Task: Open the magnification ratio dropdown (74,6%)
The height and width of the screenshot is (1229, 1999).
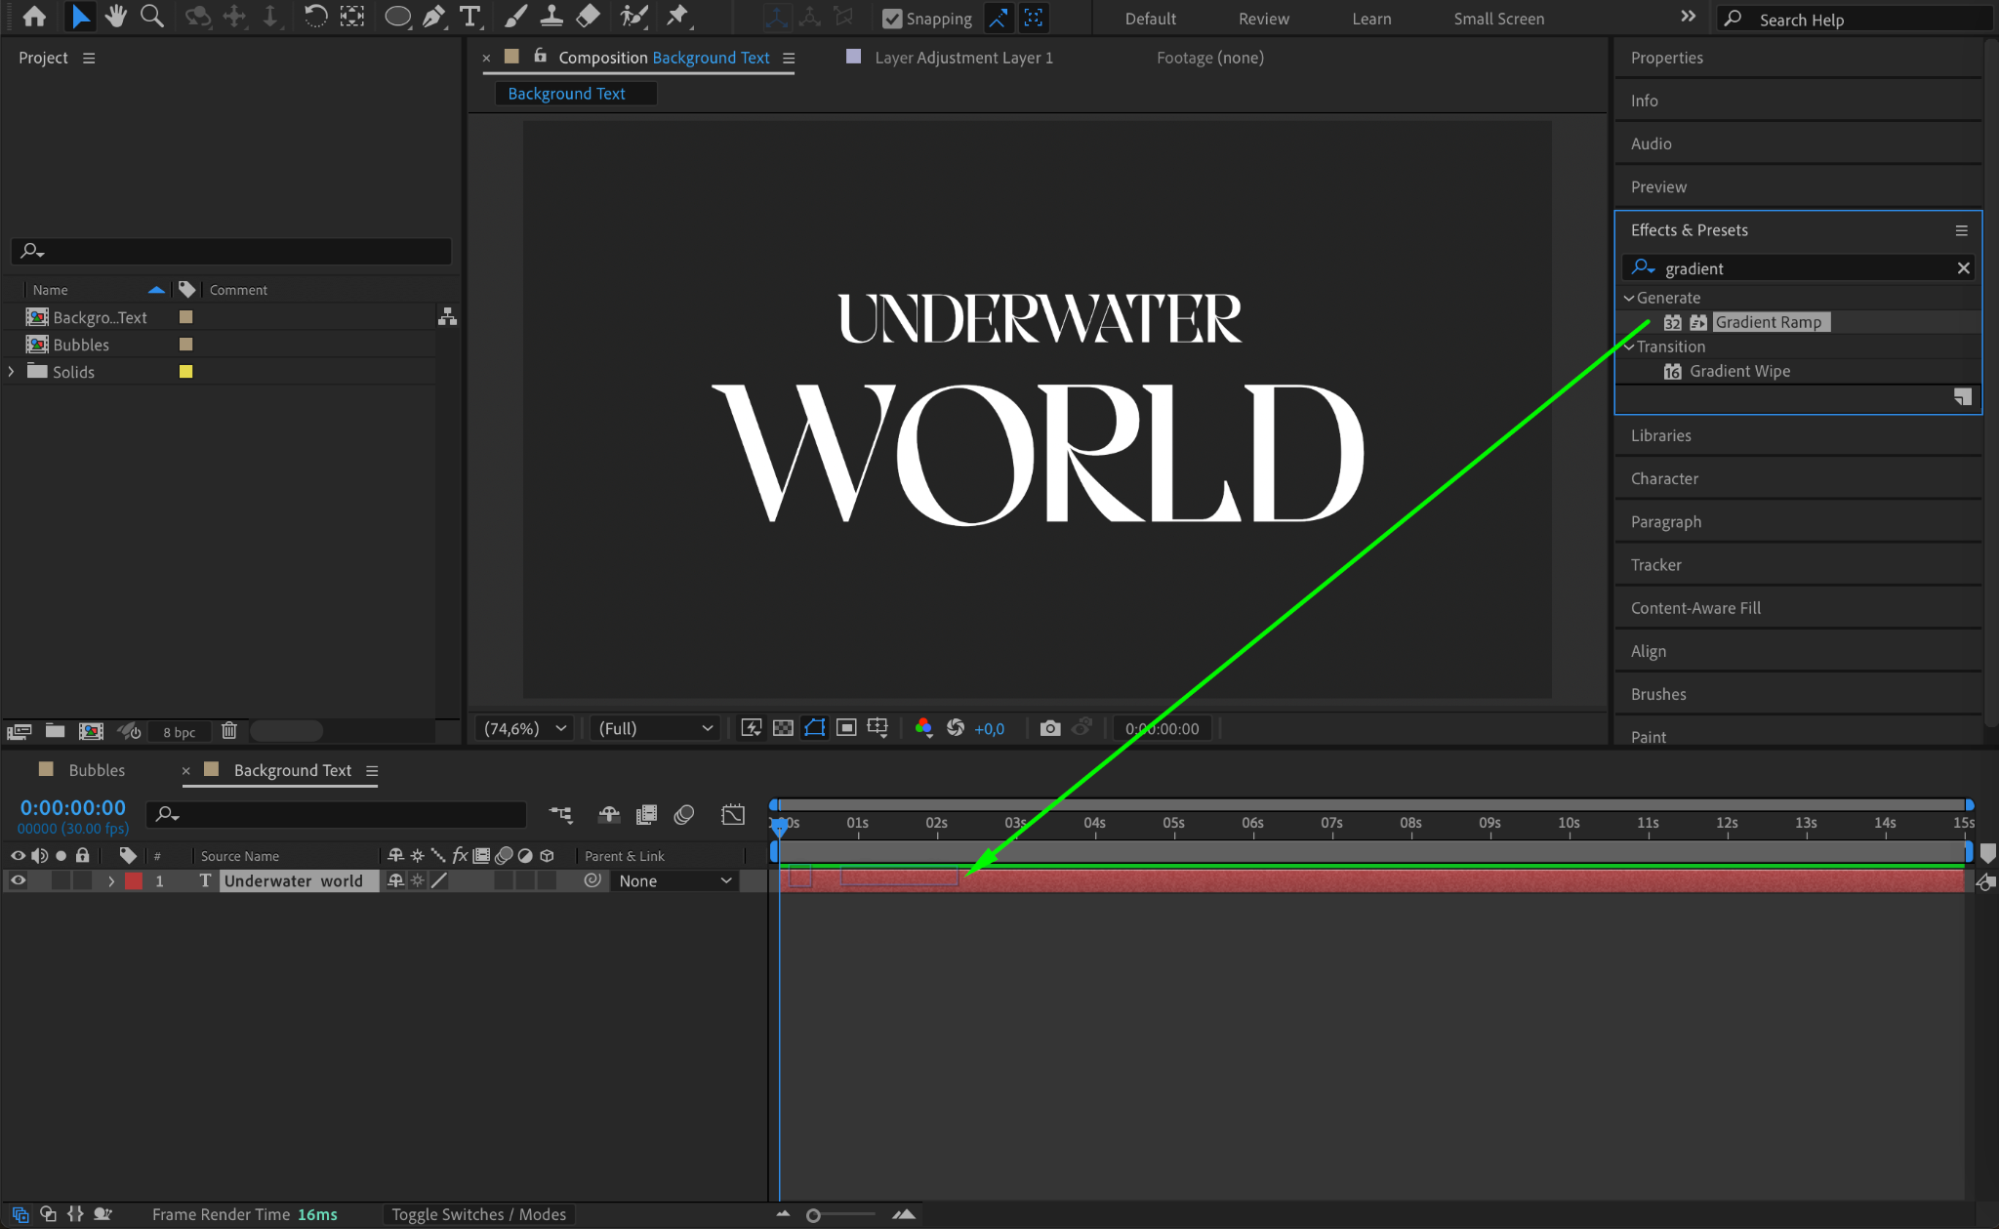Action: pos(525,728)
